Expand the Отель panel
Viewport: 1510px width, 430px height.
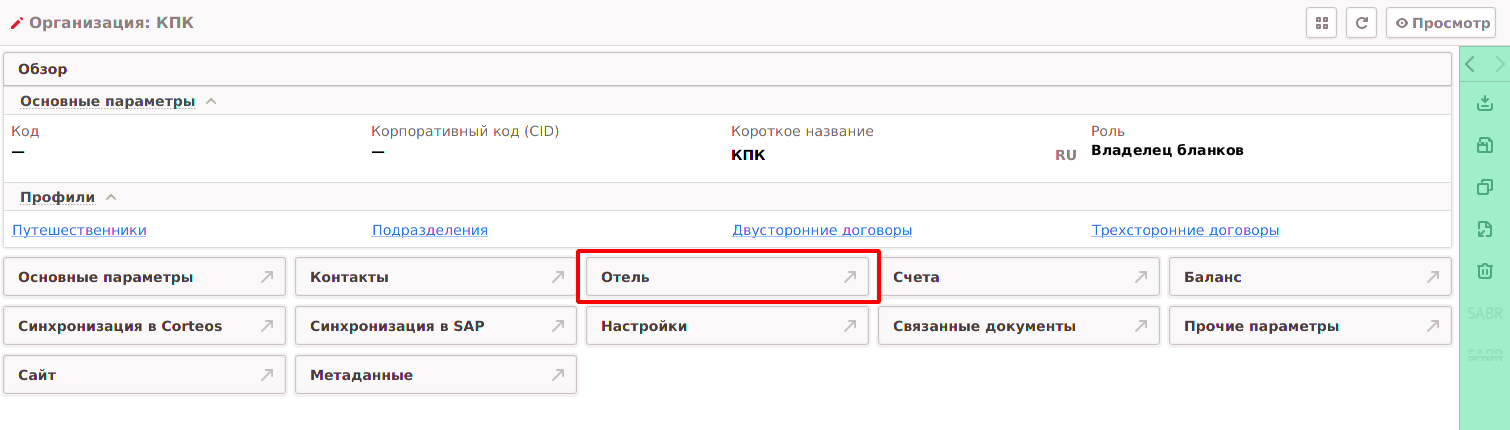[x=727, y=277]
